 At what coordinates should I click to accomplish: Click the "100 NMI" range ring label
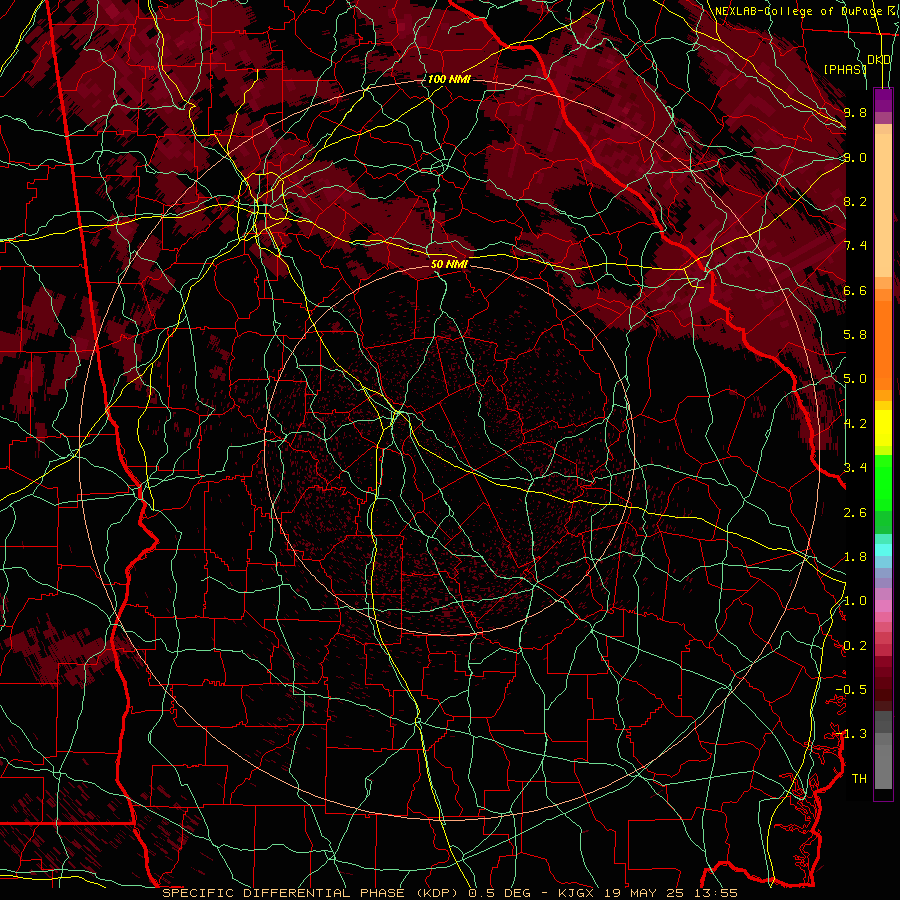pos(449,79)
